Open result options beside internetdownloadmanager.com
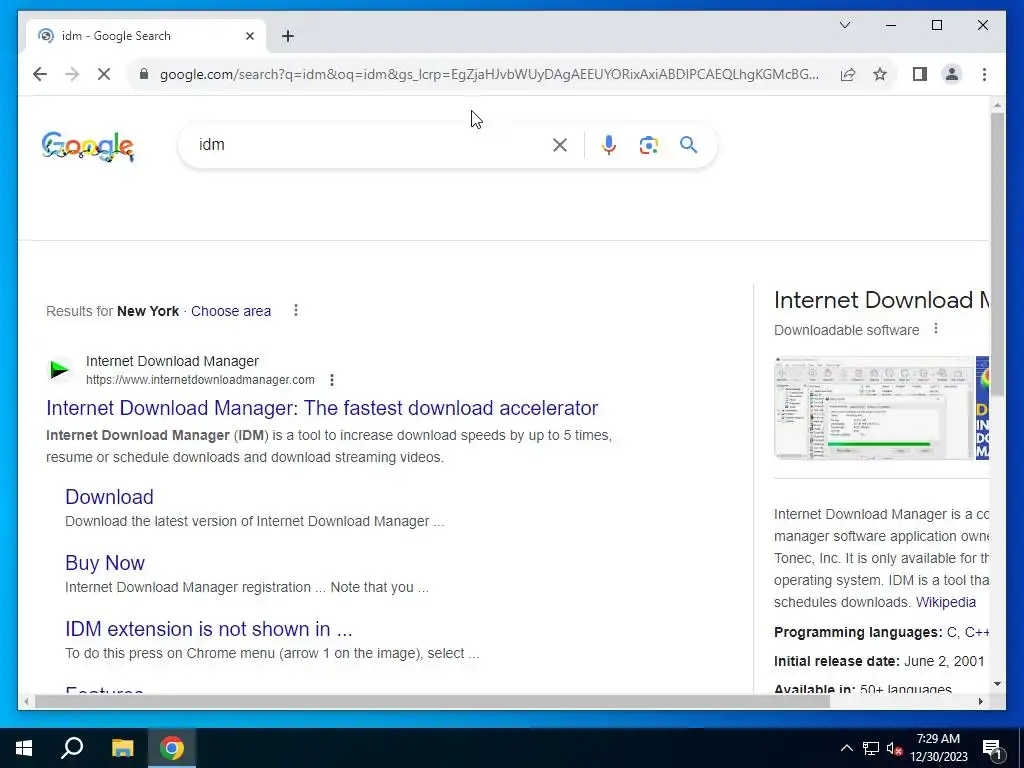This screenshot has height=768, width=1024. pyautogui.click(x=332, y=379)
